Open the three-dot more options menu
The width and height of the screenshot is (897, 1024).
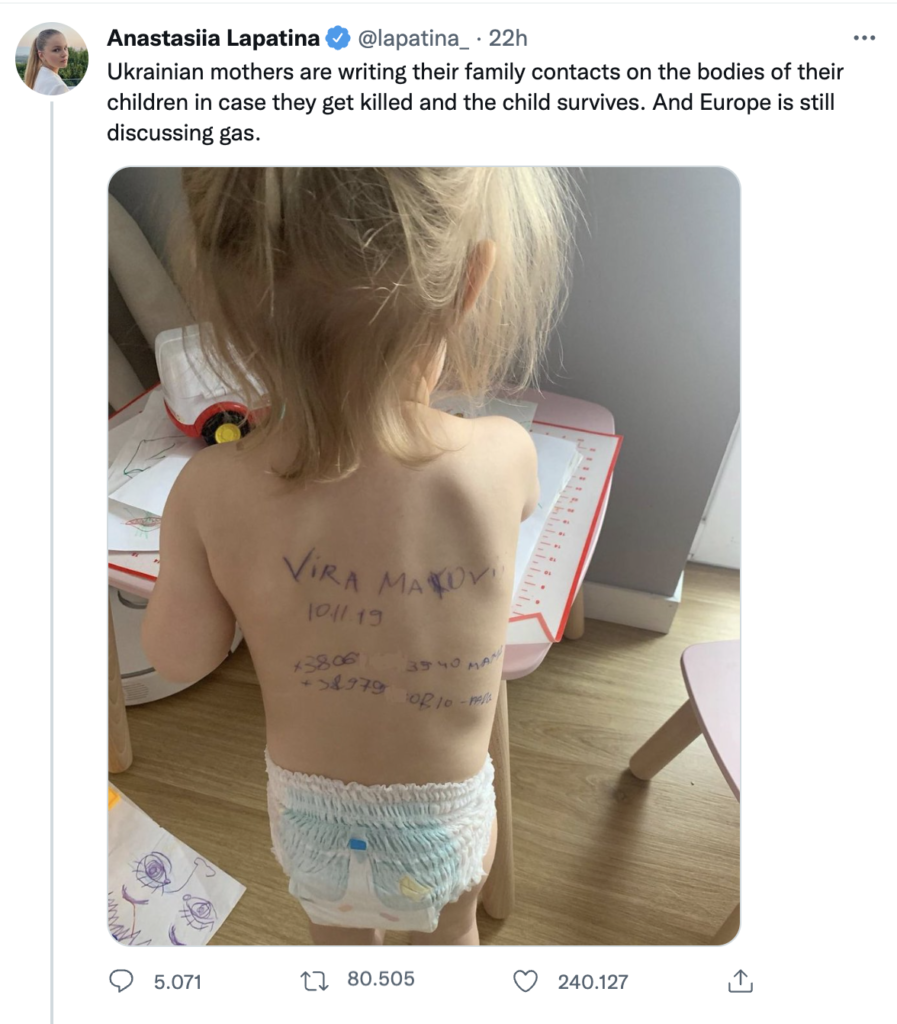[864, 38]
